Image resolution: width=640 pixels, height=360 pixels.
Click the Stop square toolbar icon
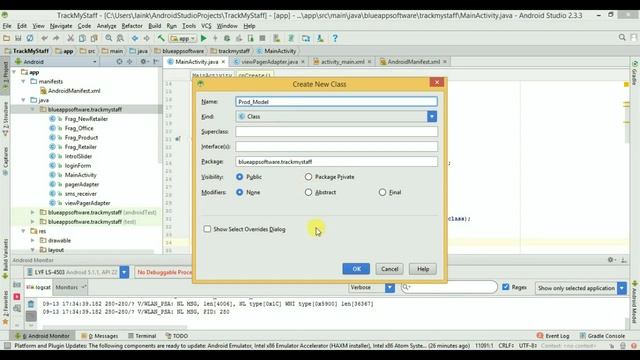[262, 38]
